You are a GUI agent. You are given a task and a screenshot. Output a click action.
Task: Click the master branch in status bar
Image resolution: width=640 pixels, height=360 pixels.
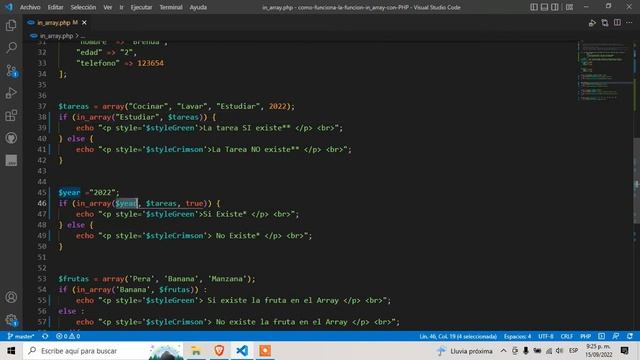coord(21,336)
